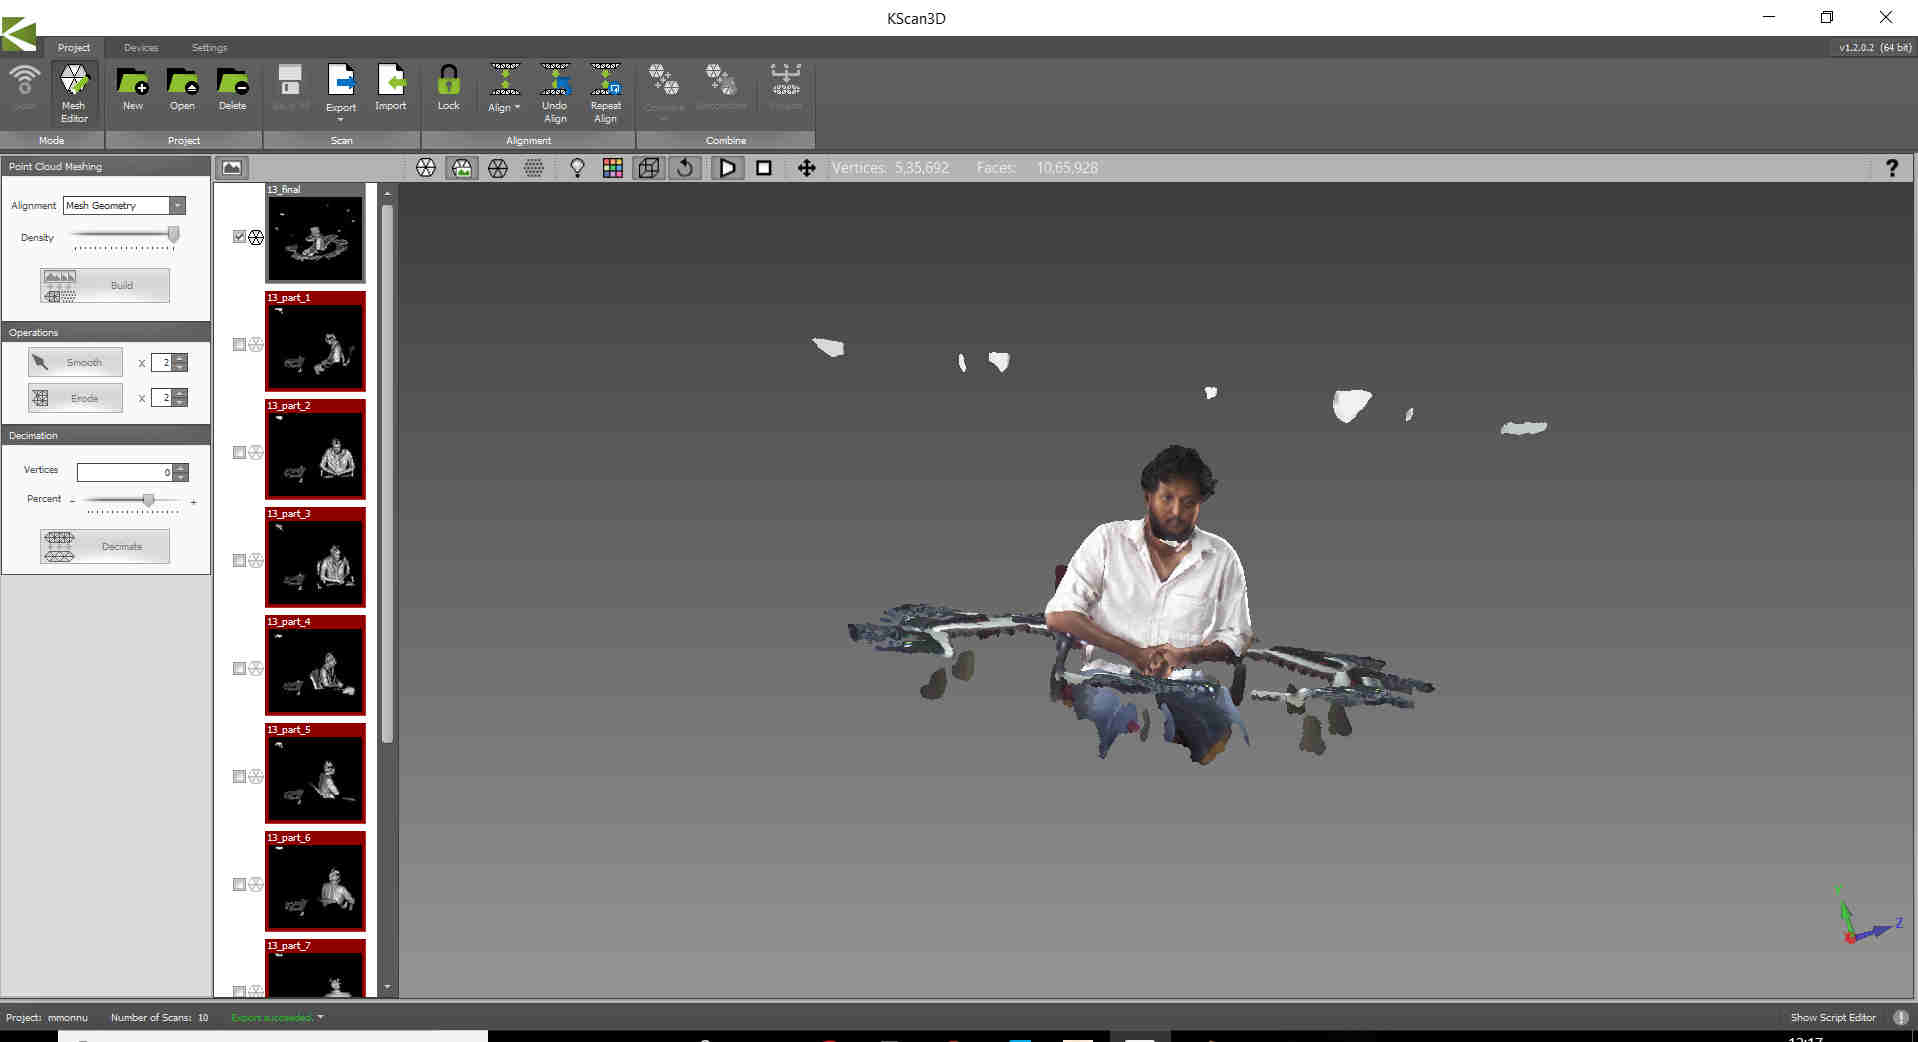Toggle scan thumbnail image panel icon
The width and height of the screenshot is (1918, 1042).
pos(232,168)
